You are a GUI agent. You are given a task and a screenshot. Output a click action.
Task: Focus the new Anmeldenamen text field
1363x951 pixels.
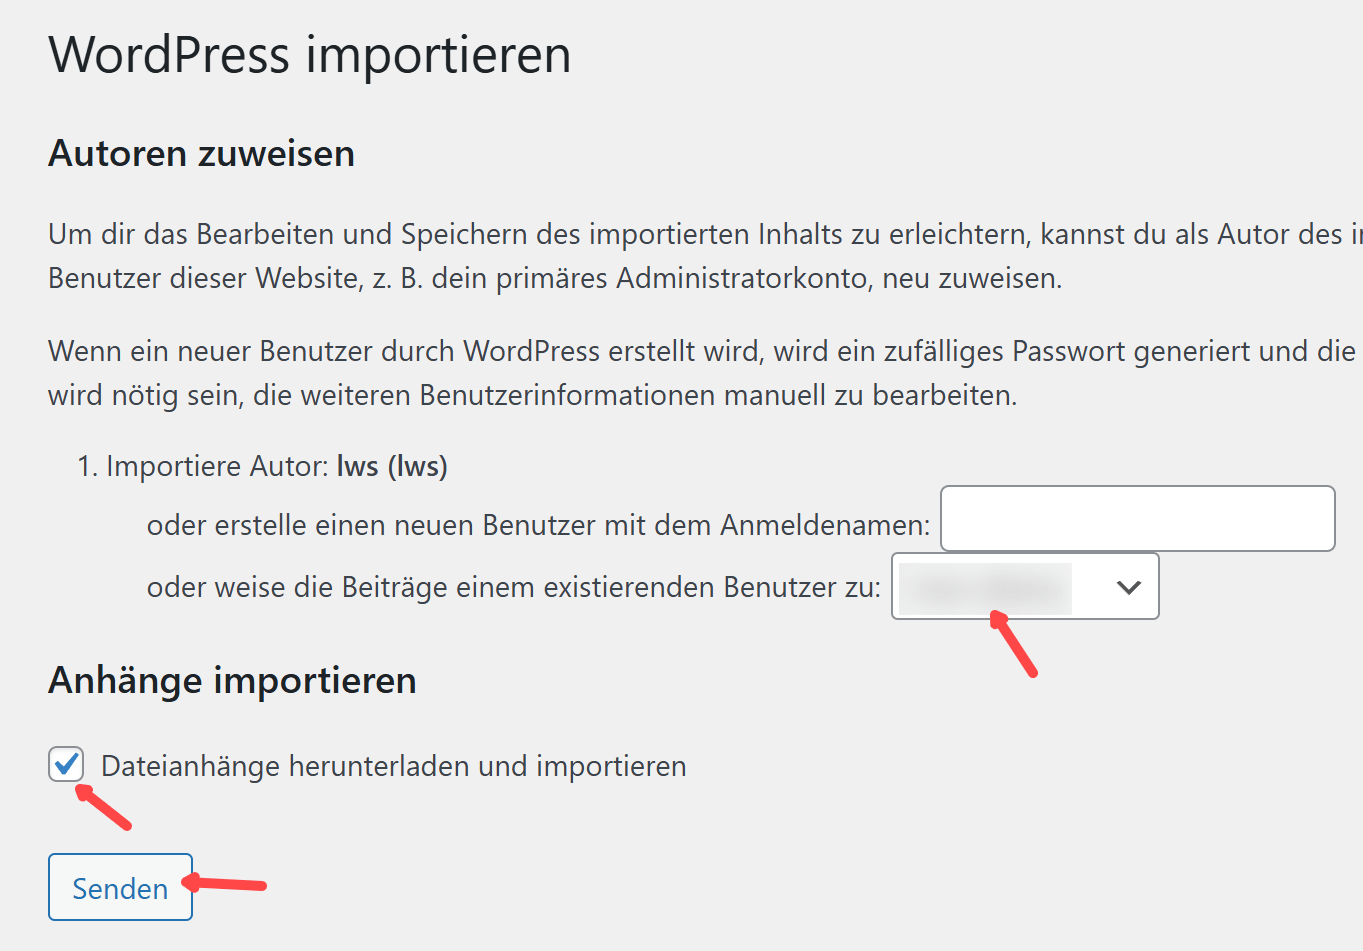point(1137,519)
